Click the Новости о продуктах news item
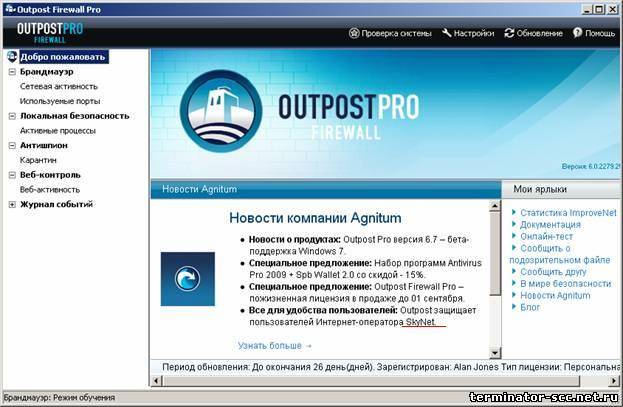This screenshot has width=623, height=407. coord(359,246)
